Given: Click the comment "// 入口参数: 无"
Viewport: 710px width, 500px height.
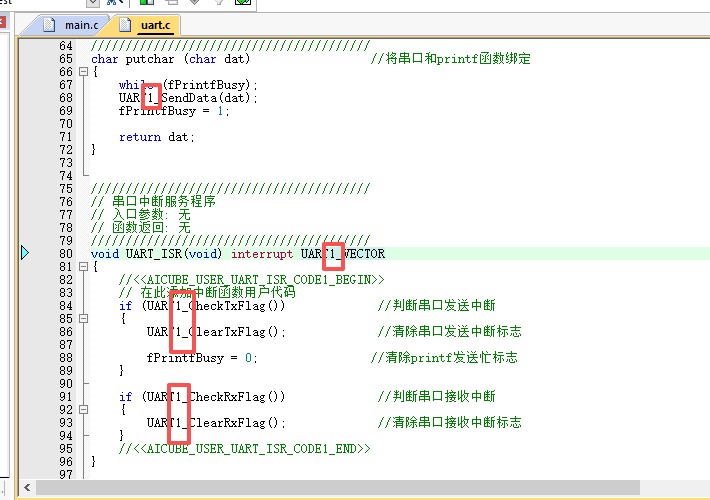Looking at the screenshot, I should pos(140,215).
